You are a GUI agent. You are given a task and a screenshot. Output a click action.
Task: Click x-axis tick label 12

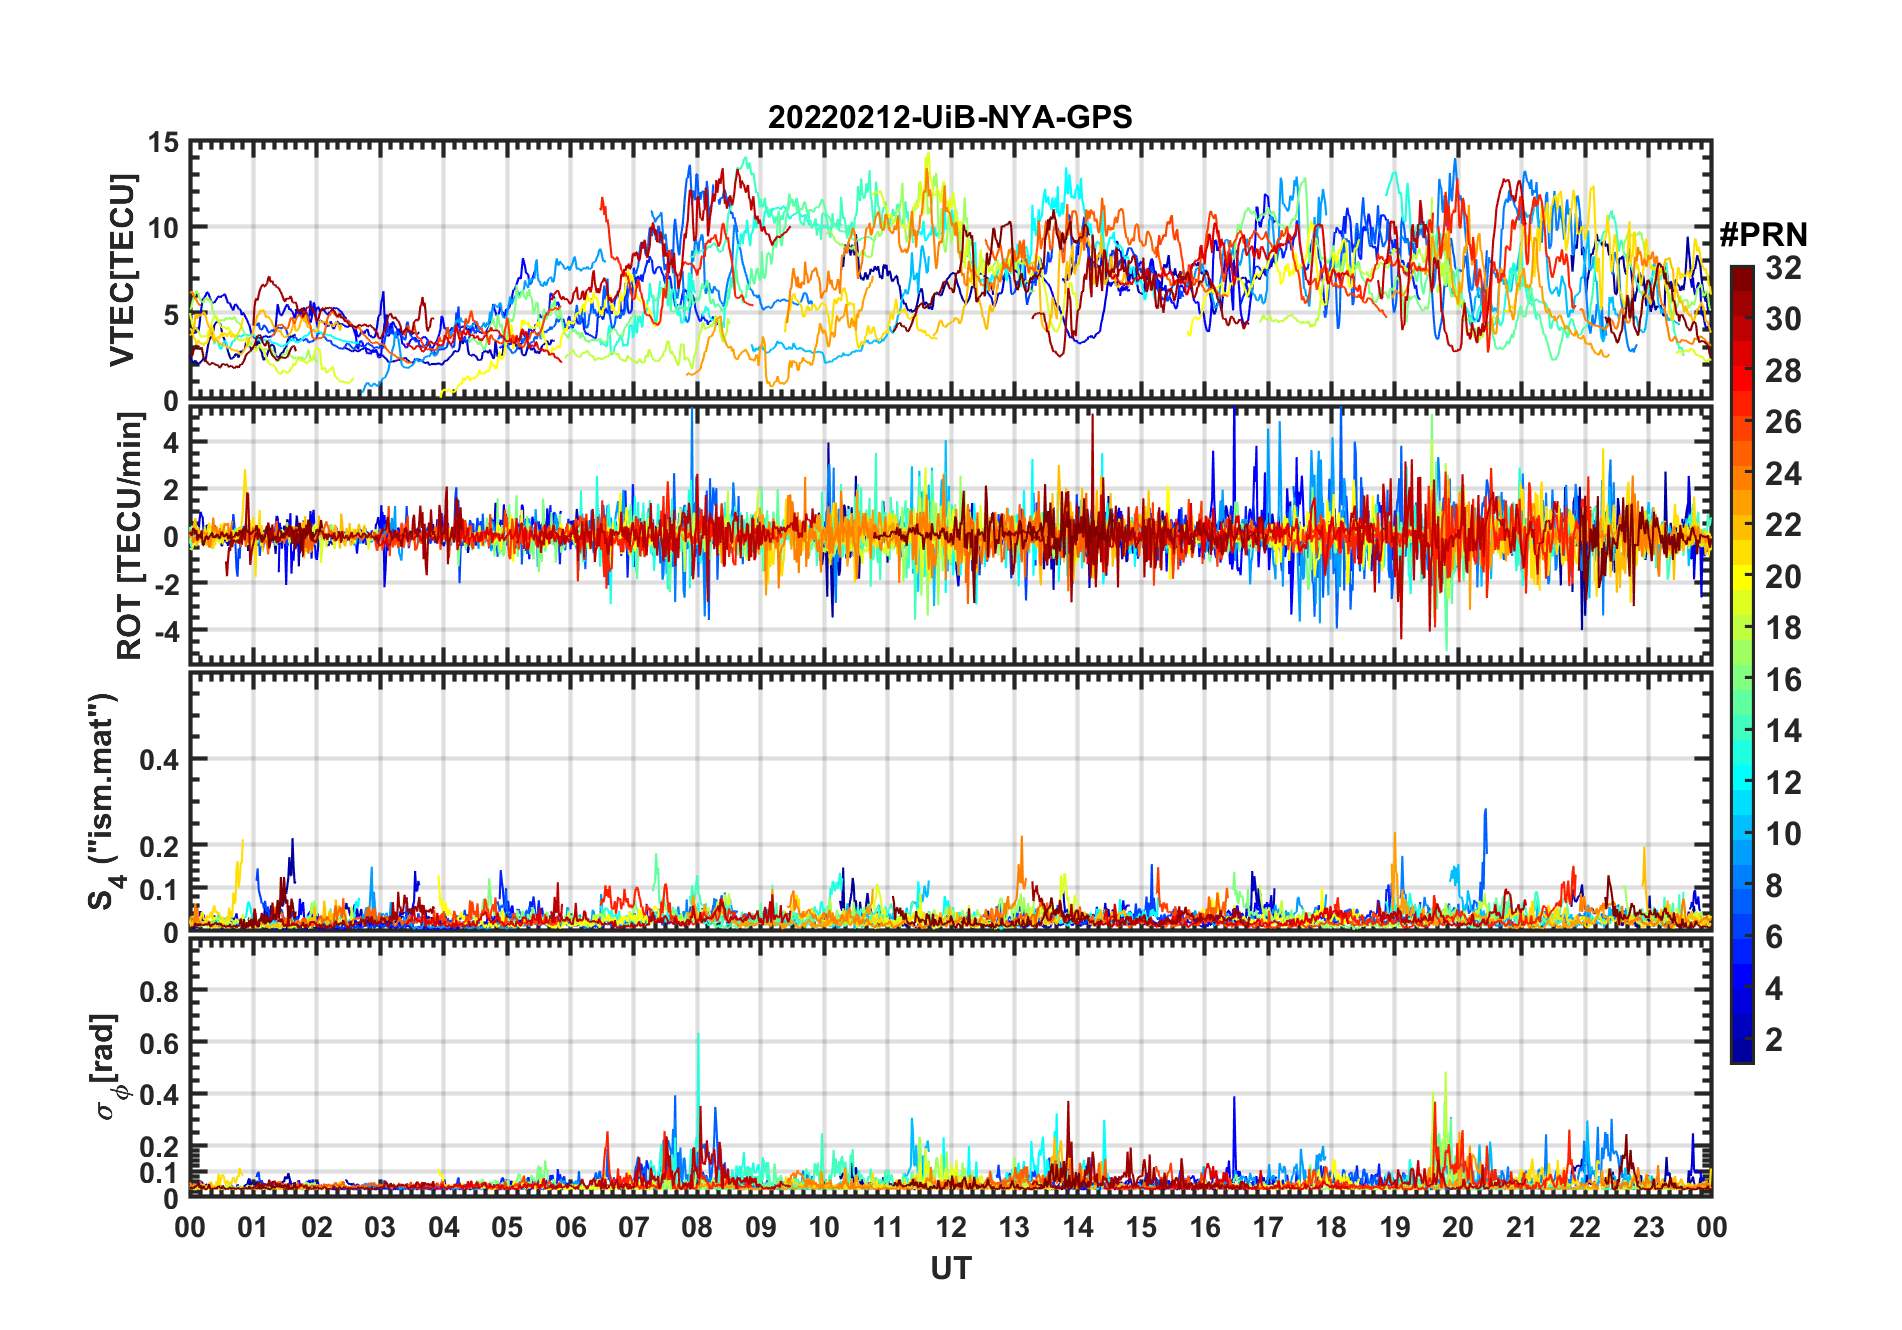click(x=951, y=1228)
